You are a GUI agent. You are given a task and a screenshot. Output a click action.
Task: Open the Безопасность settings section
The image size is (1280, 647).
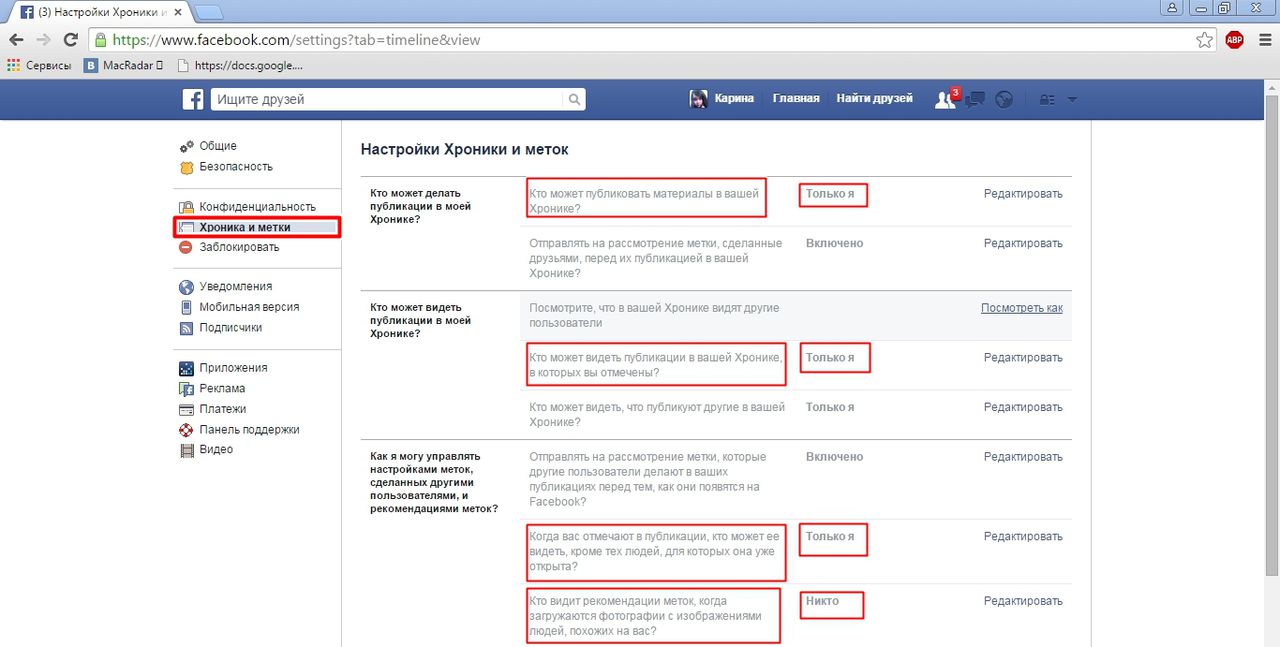coord(236,167)
